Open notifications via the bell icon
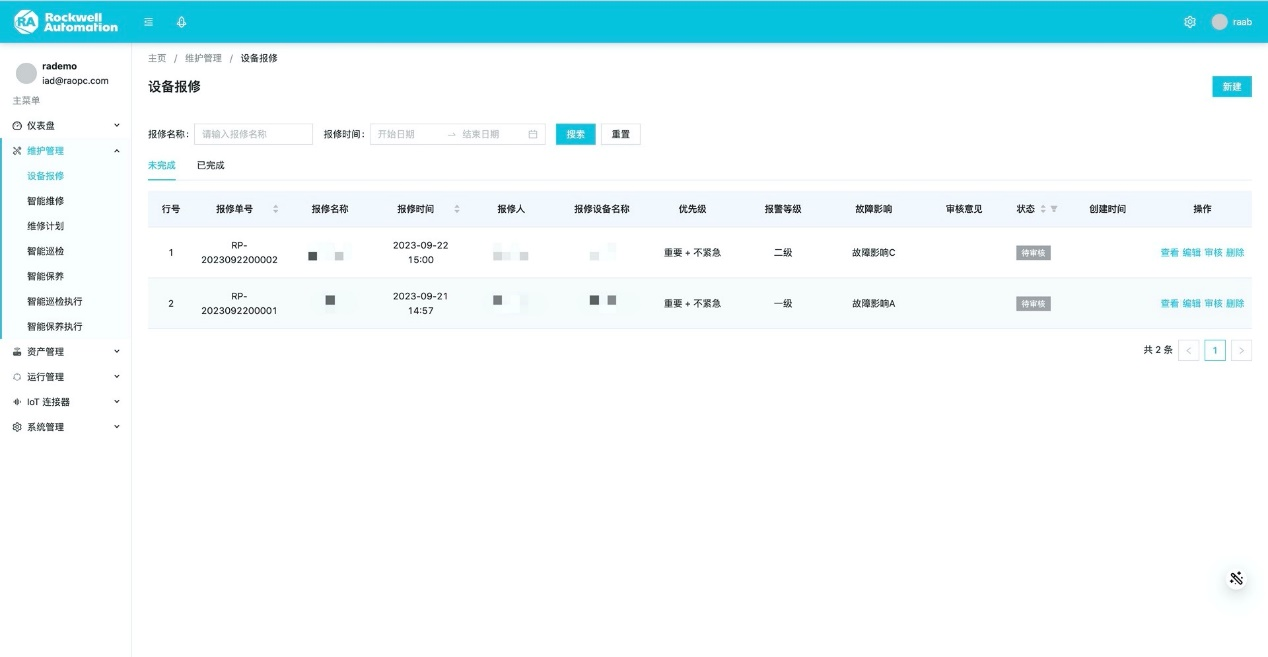This screenshot has width=1268, height=657. 181,22
